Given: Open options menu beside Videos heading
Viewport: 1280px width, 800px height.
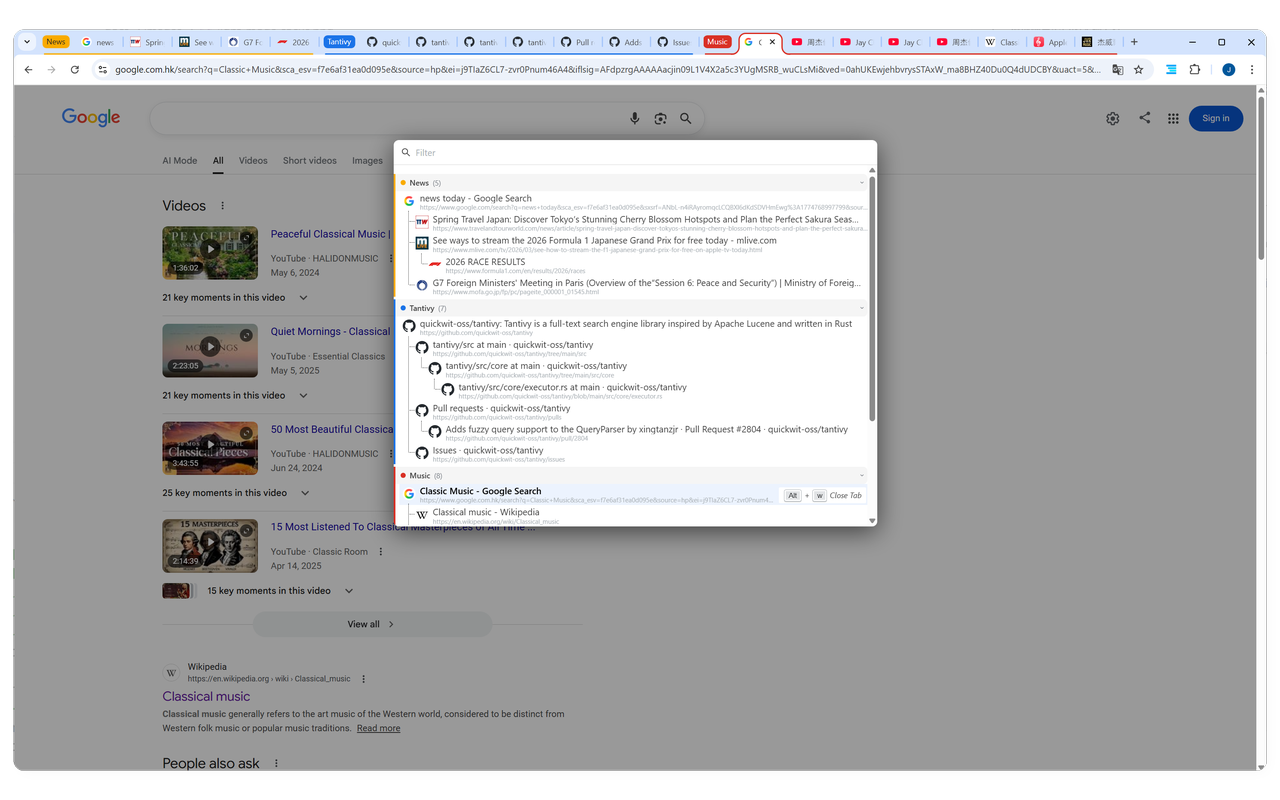Looking at the screenshot, I should click(x=222, y=206).
